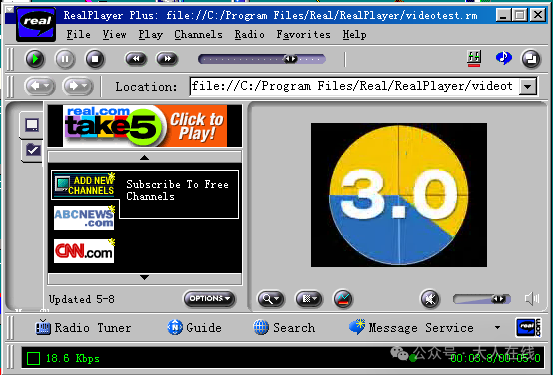Open the File menu
Viewport: 553px width, 375px height.
pyautogui.click(x=78, y=35)
